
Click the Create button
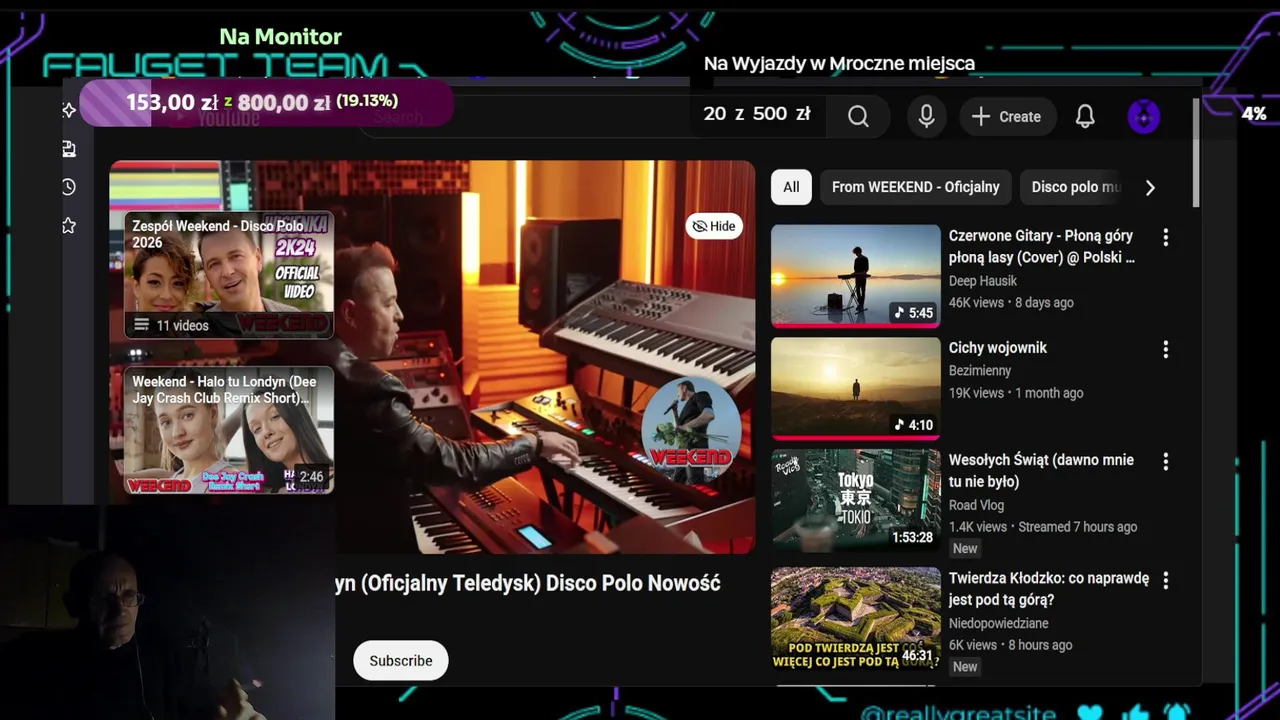(1008, 117)
